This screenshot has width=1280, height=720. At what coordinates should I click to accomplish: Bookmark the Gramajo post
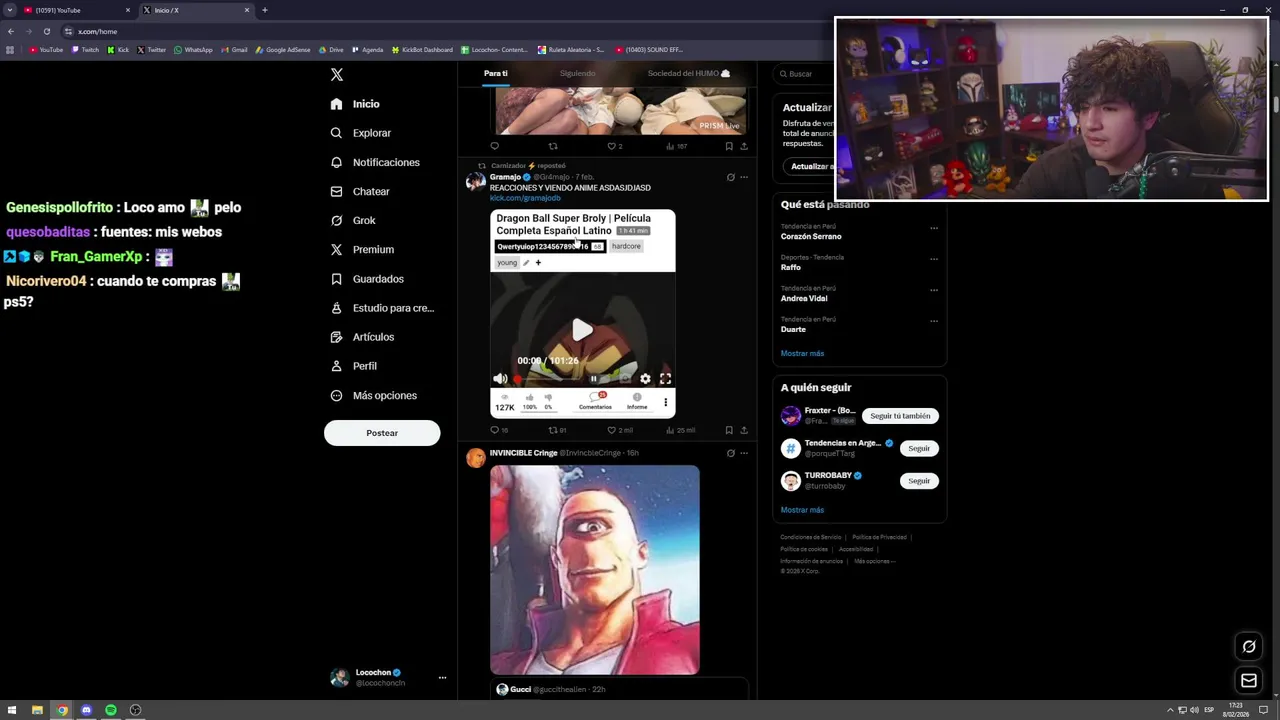click(729, 430)
